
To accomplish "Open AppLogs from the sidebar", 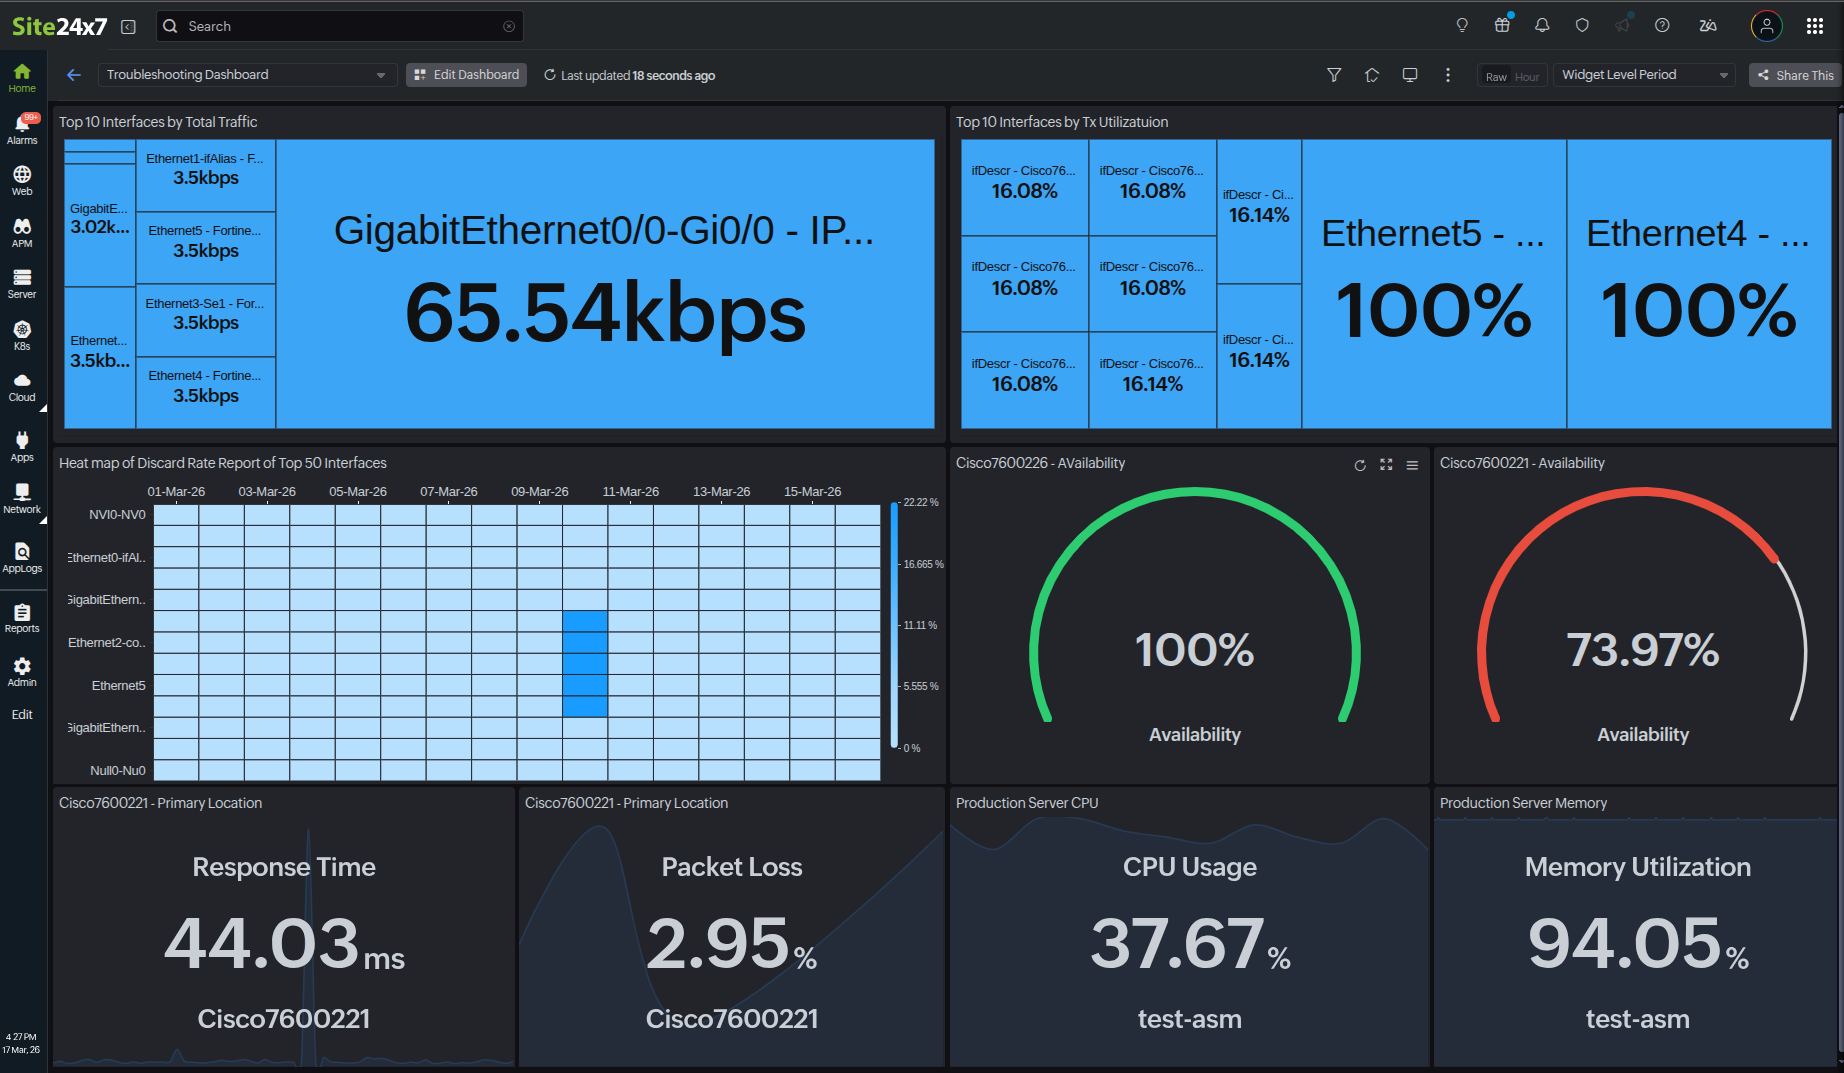I will pyautogui.click(x=22, y=557).
